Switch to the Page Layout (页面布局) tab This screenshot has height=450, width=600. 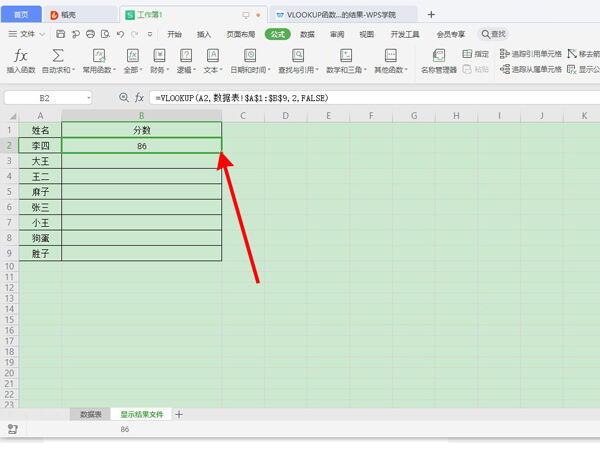tap(241, 34)
